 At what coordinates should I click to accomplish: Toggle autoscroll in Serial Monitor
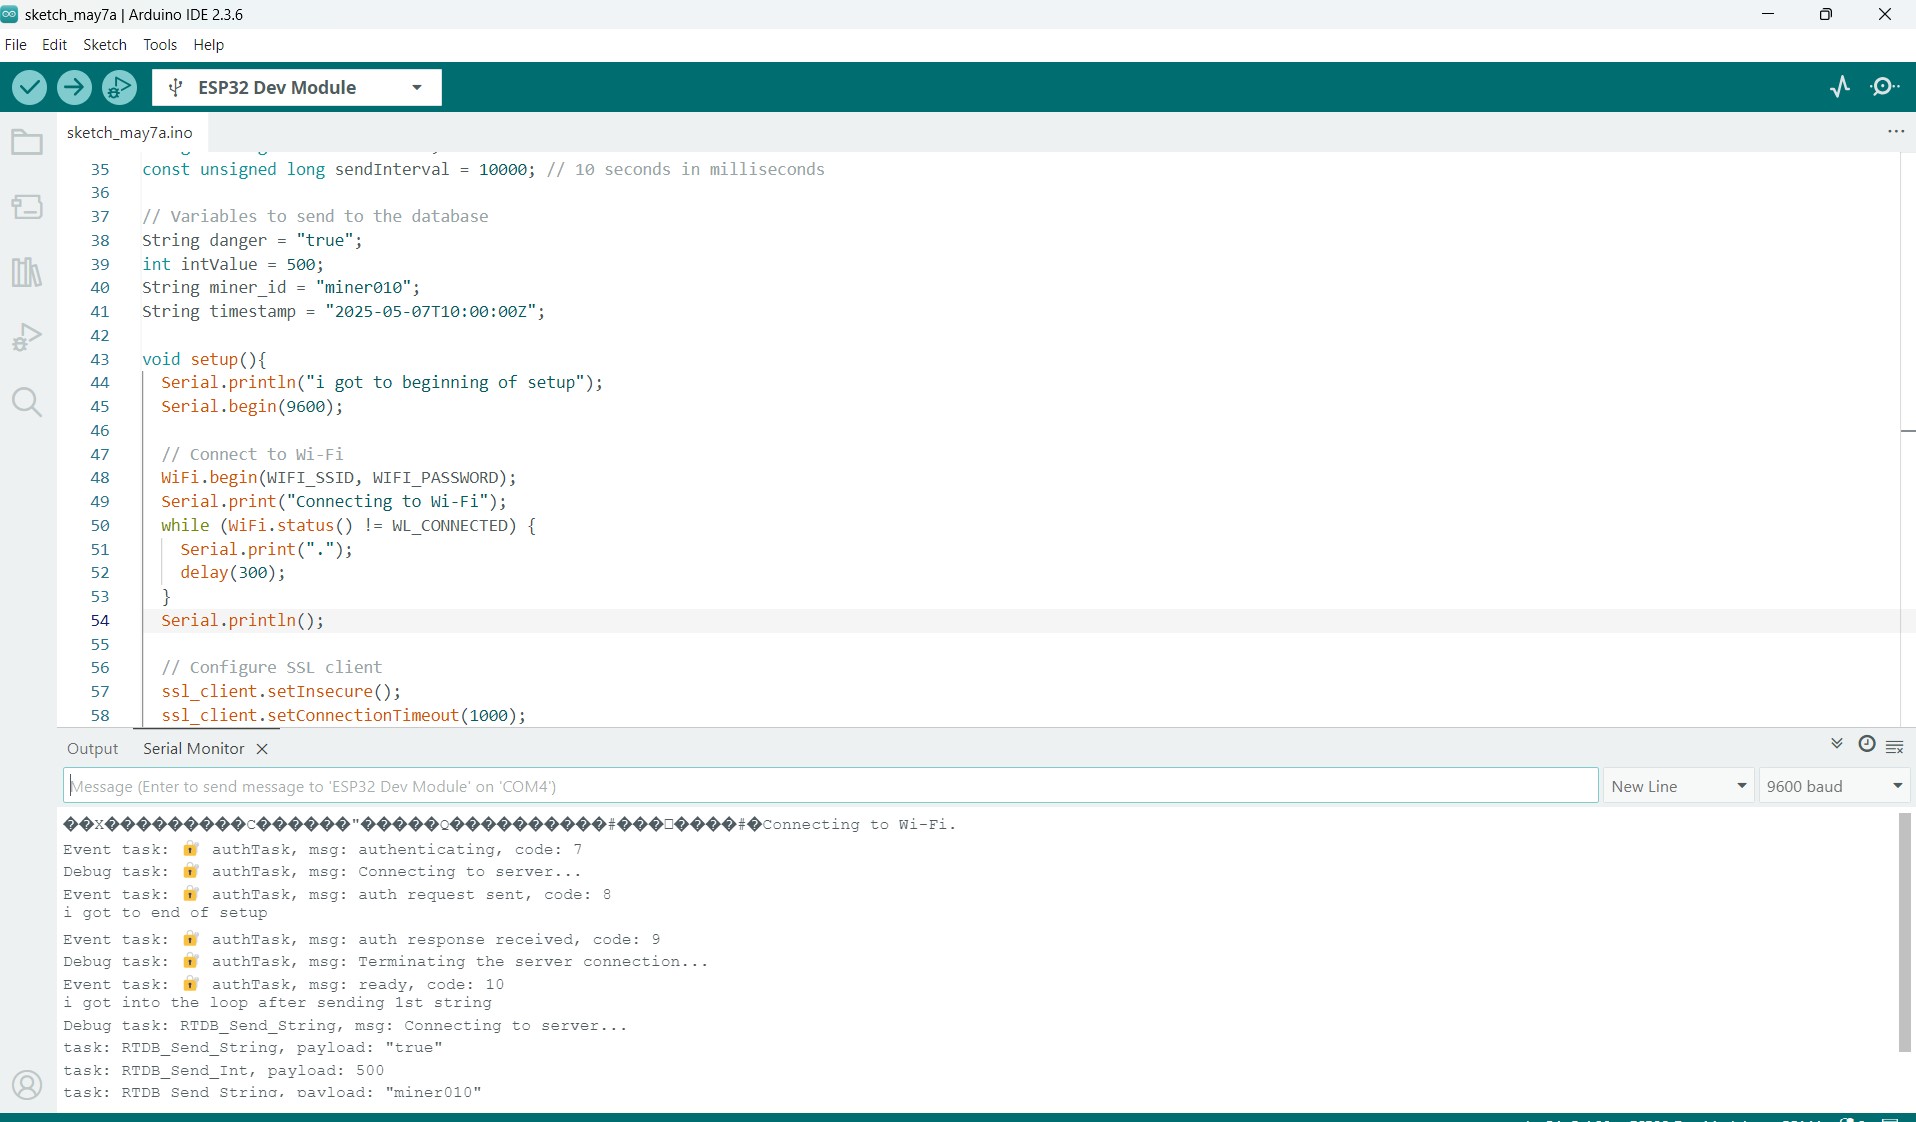coord(1837,744)
